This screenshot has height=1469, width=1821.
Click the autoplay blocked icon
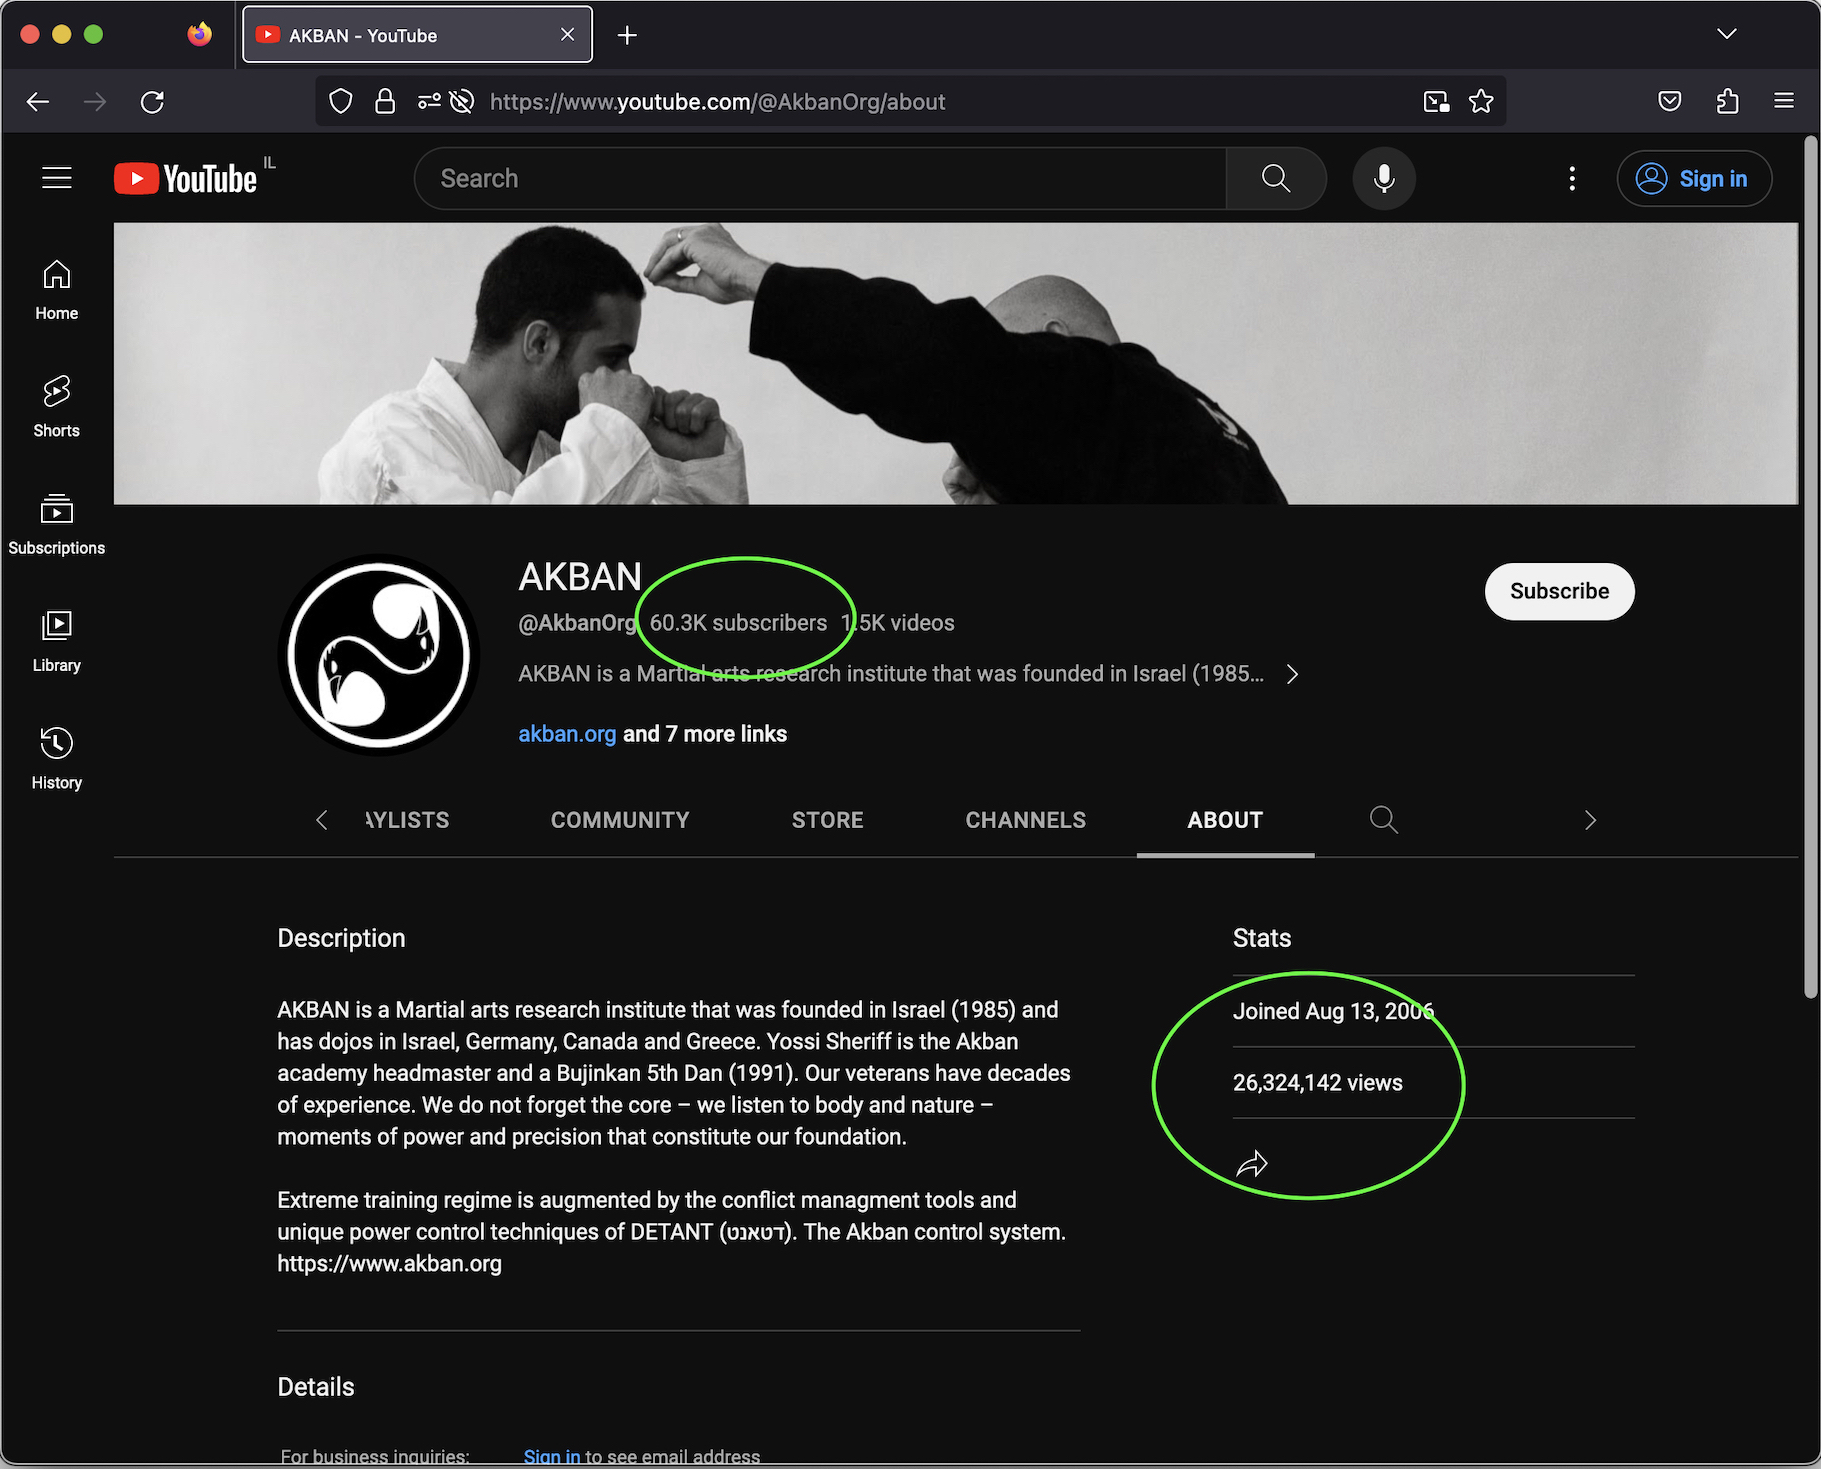pyautogui.click(x=462, y=101)
